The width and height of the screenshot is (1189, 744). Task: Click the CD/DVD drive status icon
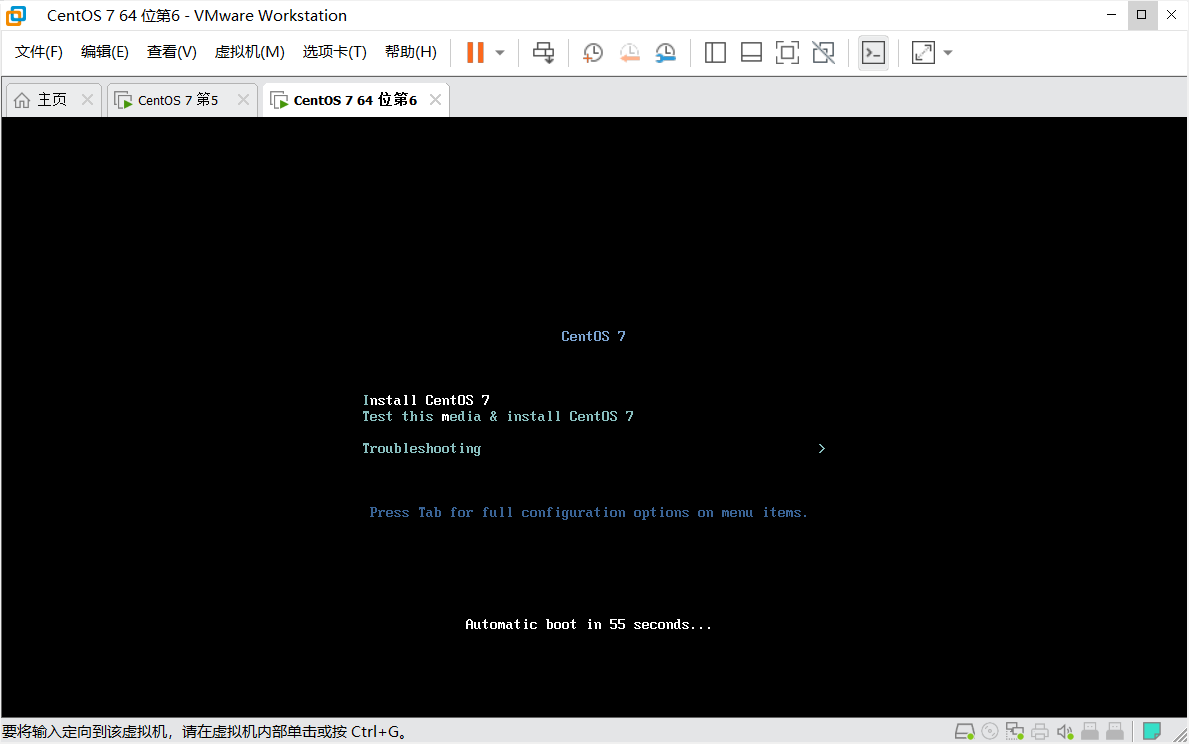[990, 732]
